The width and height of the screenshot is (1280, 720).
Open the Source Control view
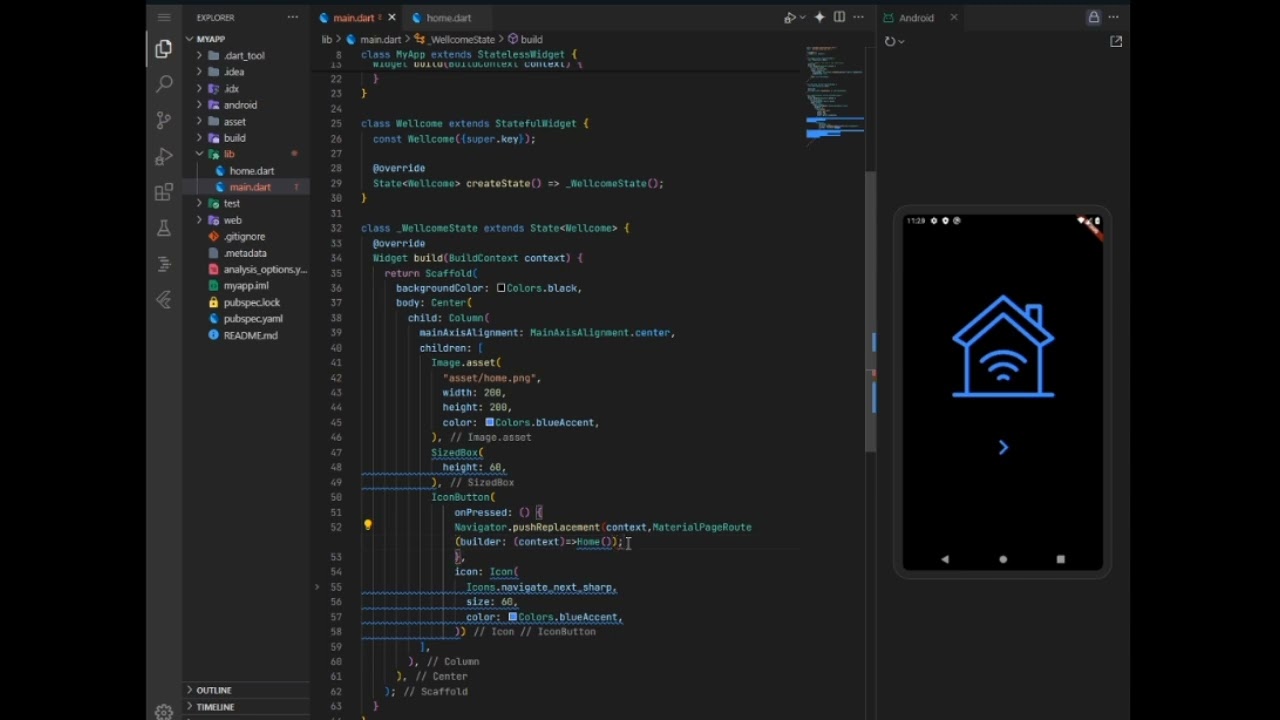tap(164, 120)
